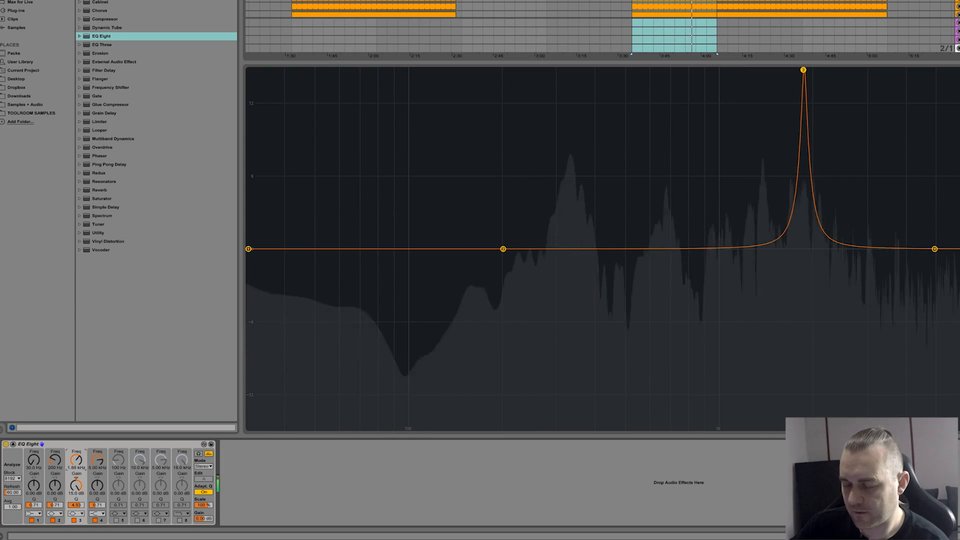The width and height of the screenshot is (960, 540).
Task: Open band 1 filter type dropdown
Action: pos(34,514)
